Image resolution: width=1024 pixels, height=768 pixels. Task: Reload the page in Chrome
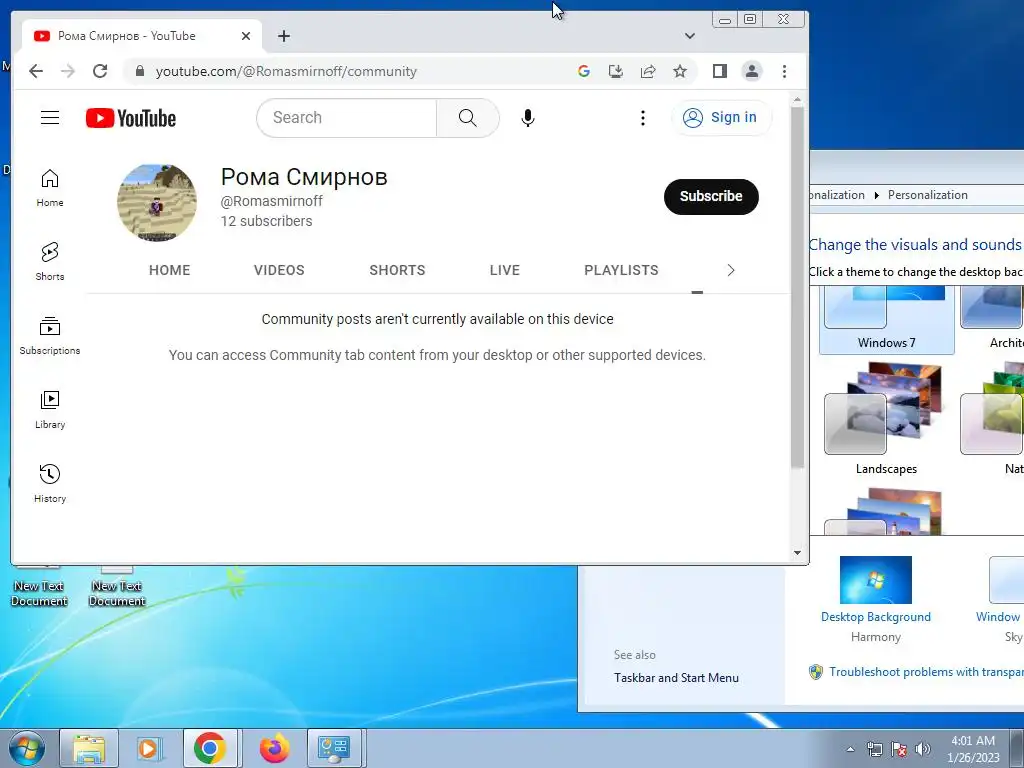(100, 71)
